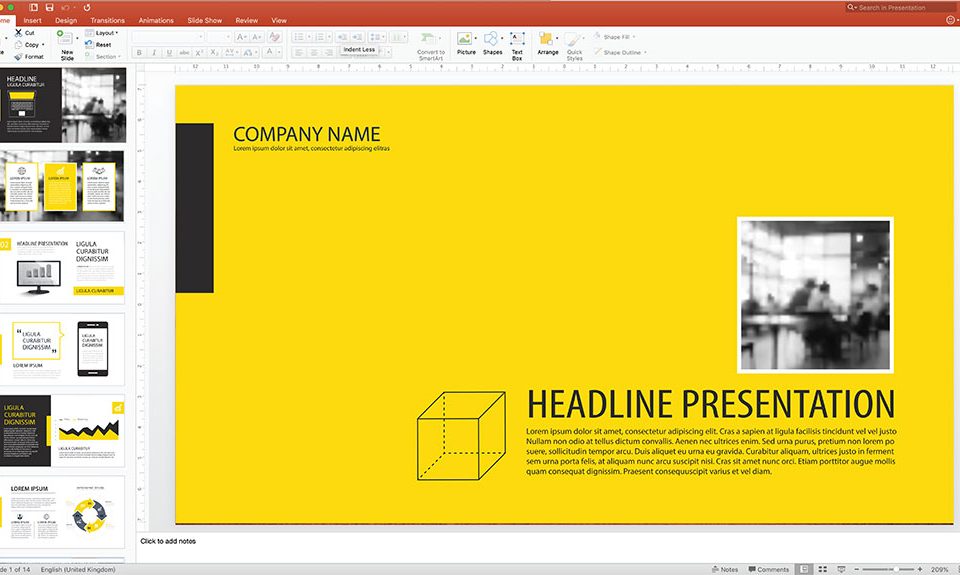
Task: Select the slide thumbnail with phone mockup
Action: (x=62, y=349)
